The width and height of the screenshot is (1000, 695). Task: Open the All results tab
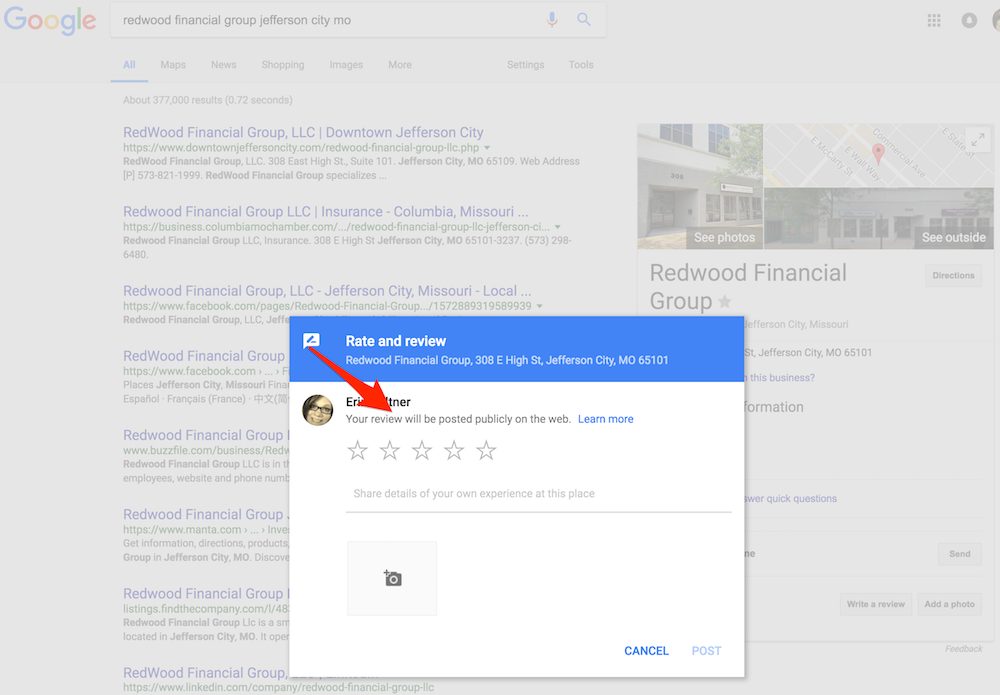[129, 65]
